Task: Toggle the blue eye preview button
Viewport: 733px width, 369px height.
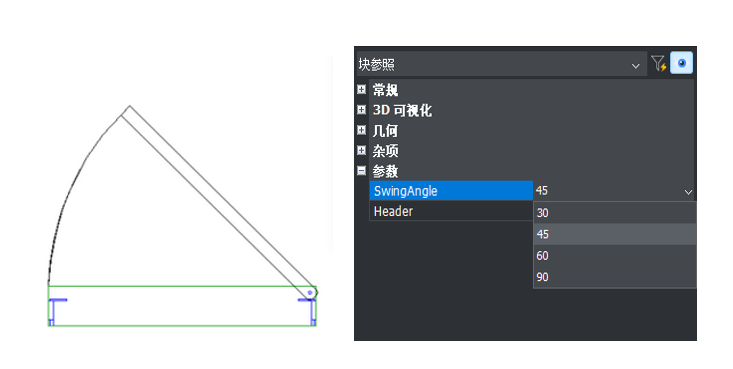Action: (x=682, y=63)
